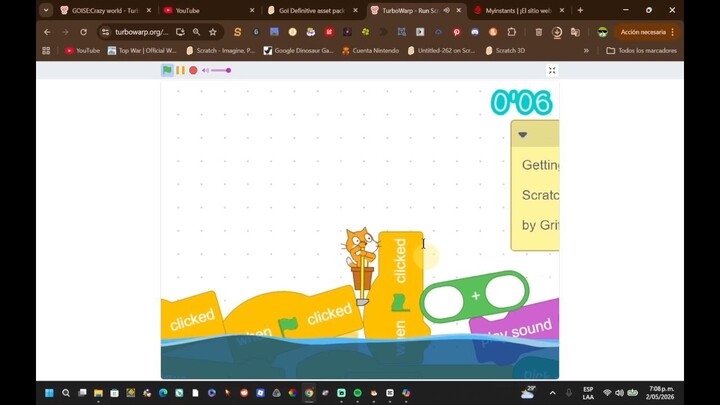Open the Chrome profile avatar
The image size is (720, 405).
pyautogui.click(x=602, y=32)
